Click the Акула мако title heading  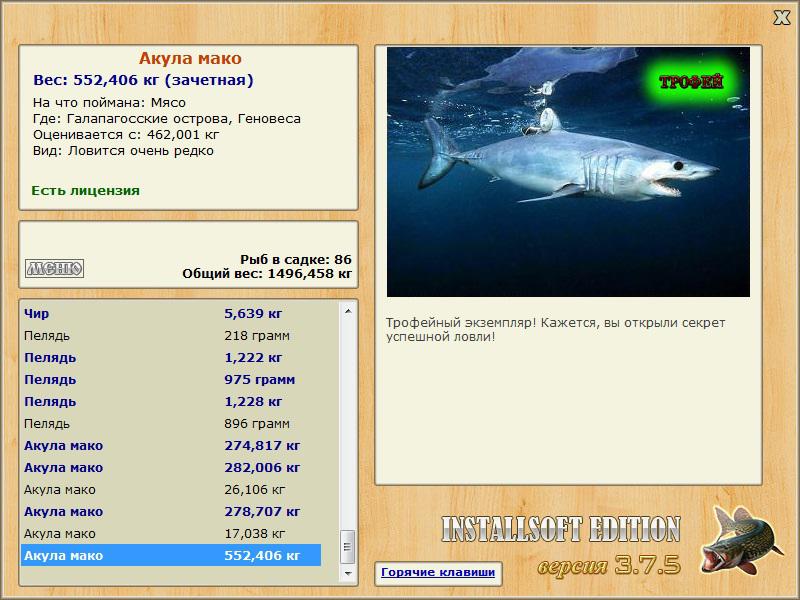coord(190,59)
